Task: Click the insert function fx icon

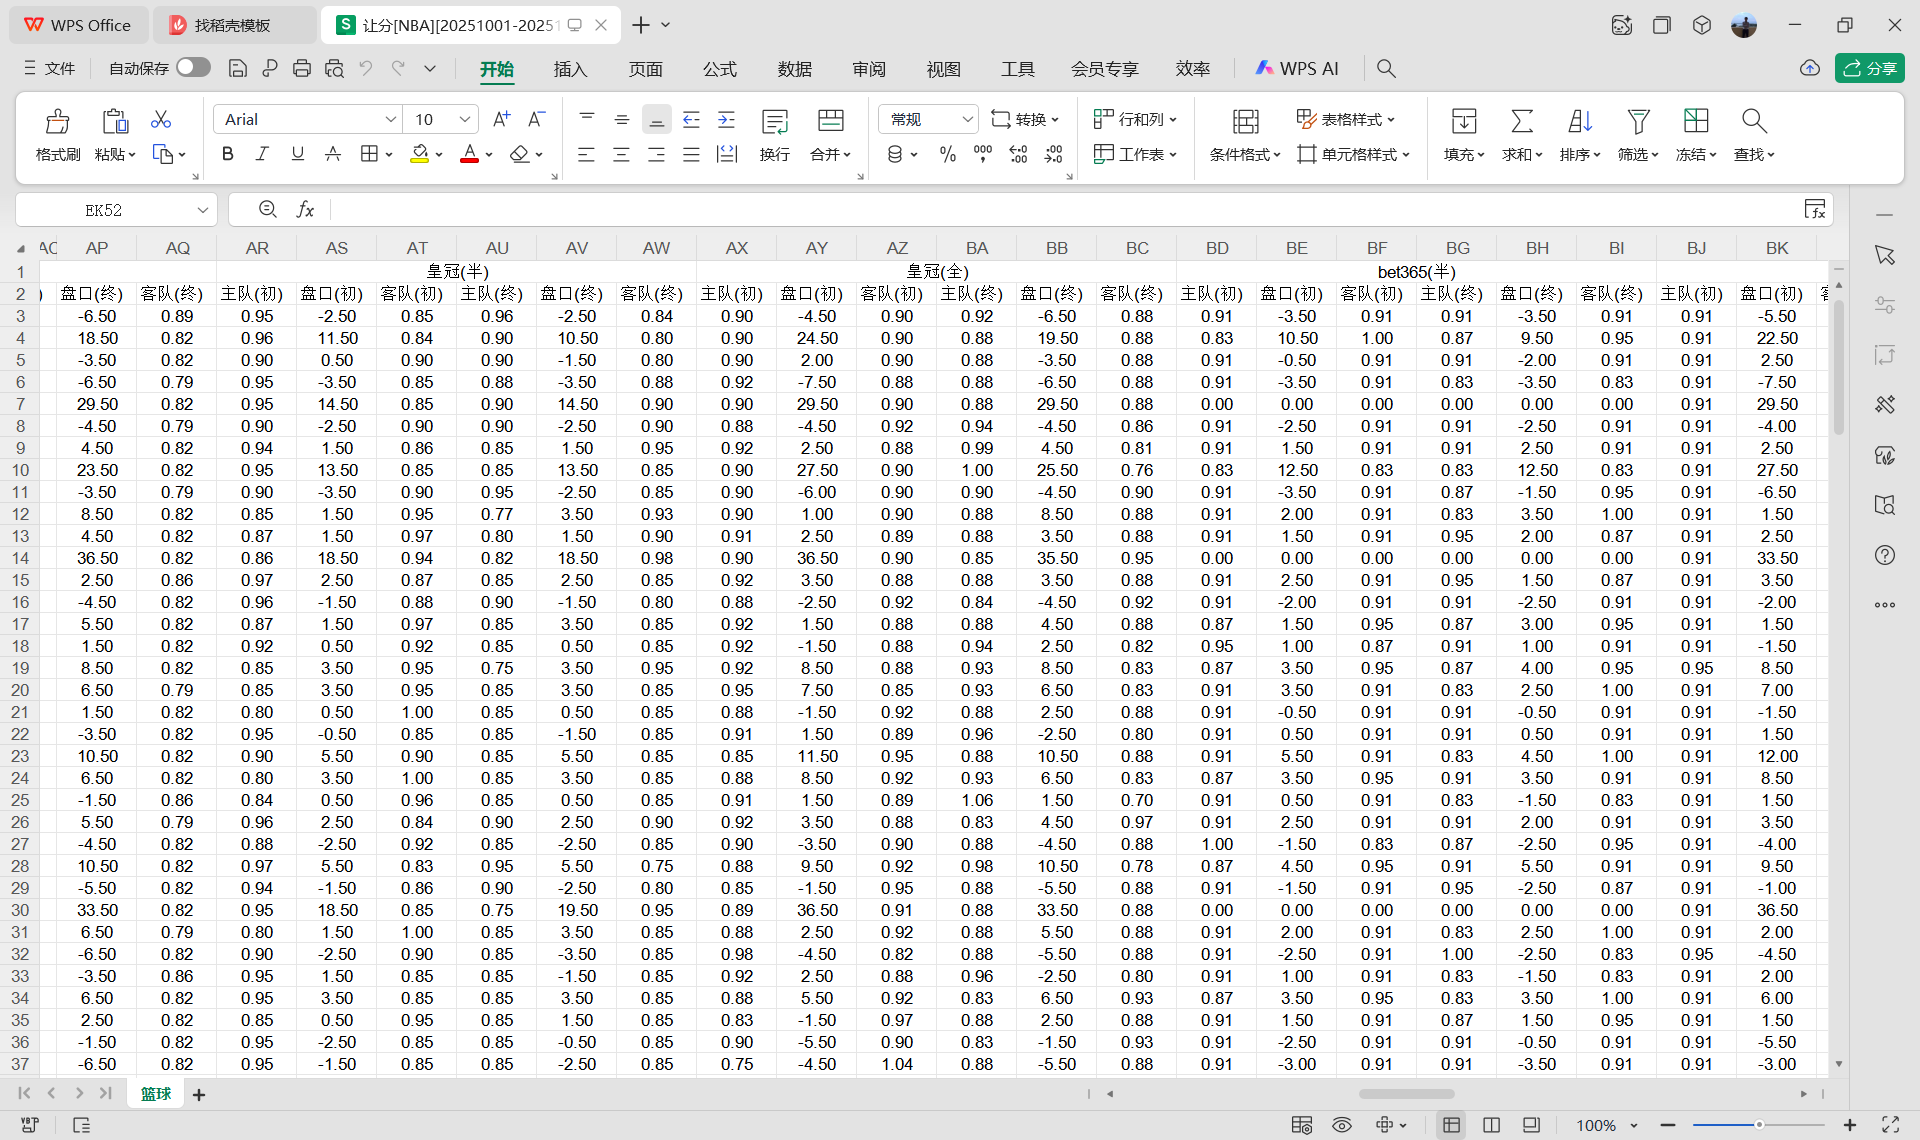Action: coord(305,209)
